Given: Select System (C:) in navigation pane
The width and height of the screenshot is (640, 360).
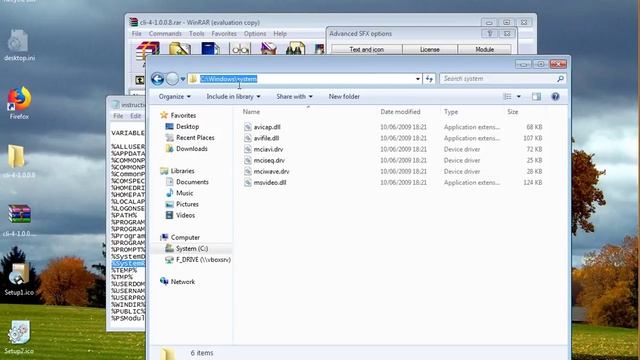Looking at the screenshot, I should tap(192, 248).
